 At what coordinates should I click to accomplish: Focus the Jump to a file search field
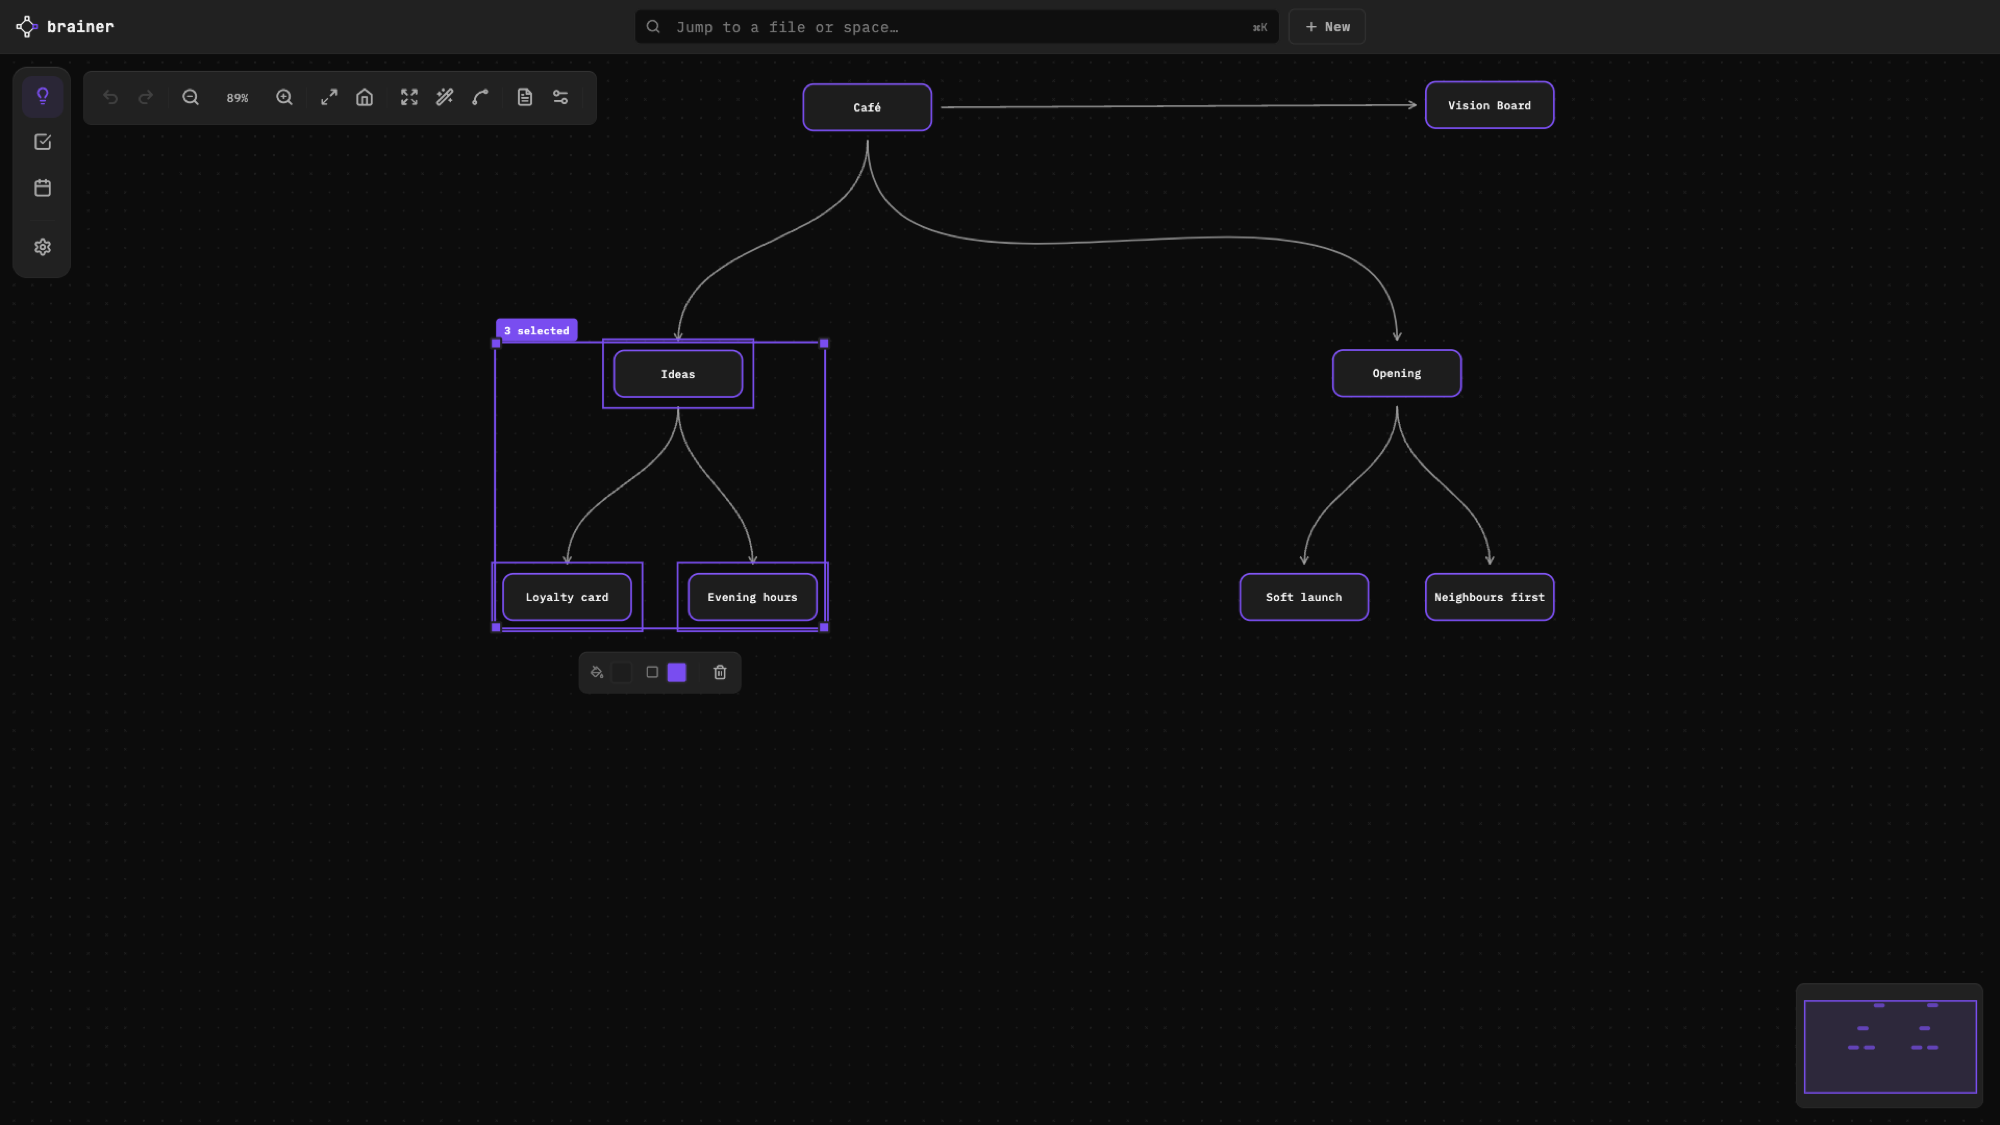957,27
